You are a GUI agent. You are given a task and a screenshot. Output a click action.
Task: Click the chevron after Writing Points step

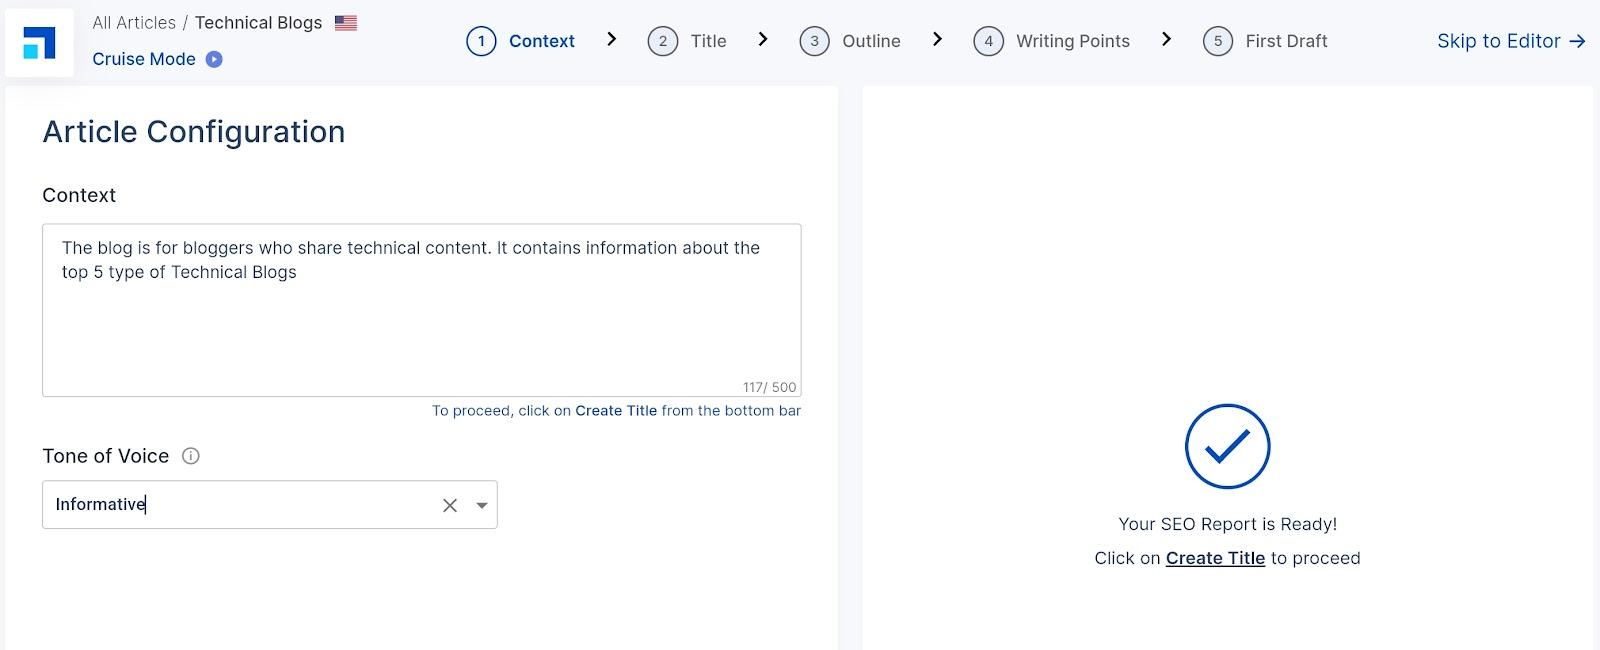1166,39
